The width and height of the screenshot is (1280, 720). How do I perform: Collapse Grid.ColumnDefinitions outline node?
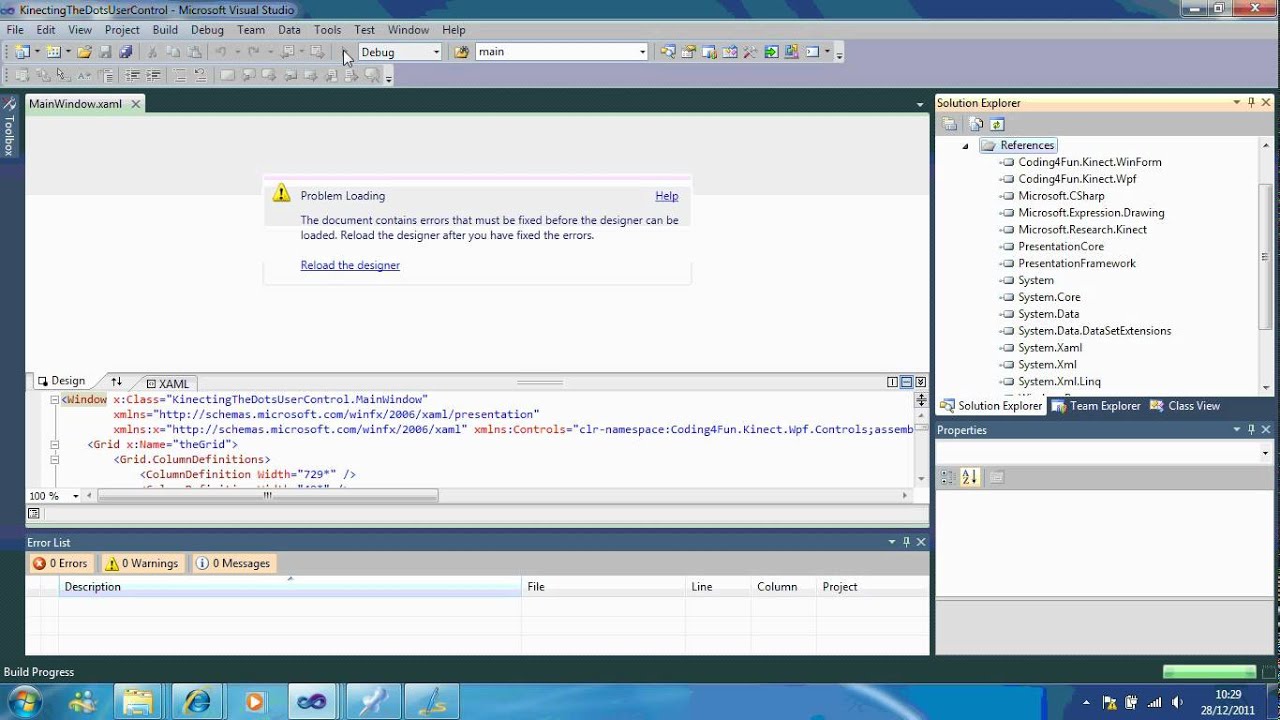[x=55, y=460]
